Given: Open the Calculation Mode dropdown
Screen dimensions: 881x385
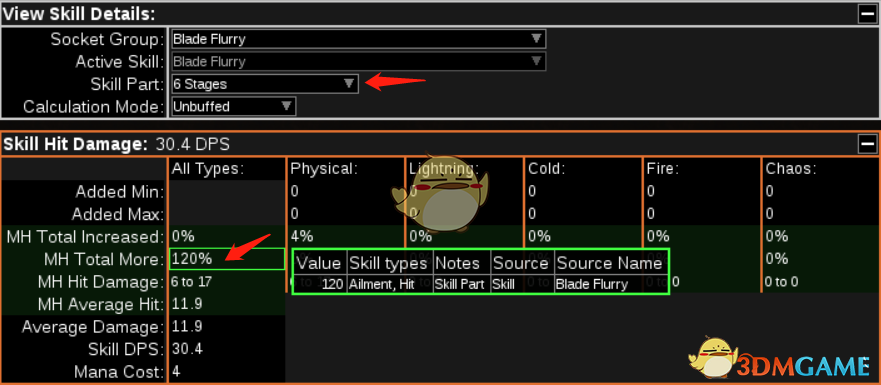Looking at the screenshot, I should click(x=234, y=106).
